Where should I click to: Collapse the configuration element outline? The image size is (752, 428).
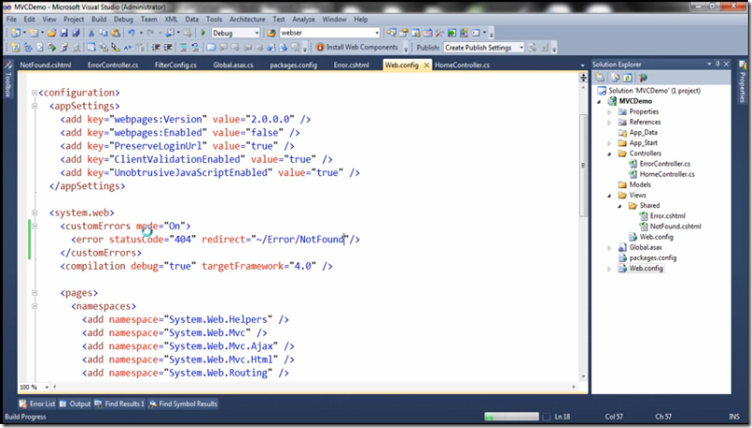34,93
